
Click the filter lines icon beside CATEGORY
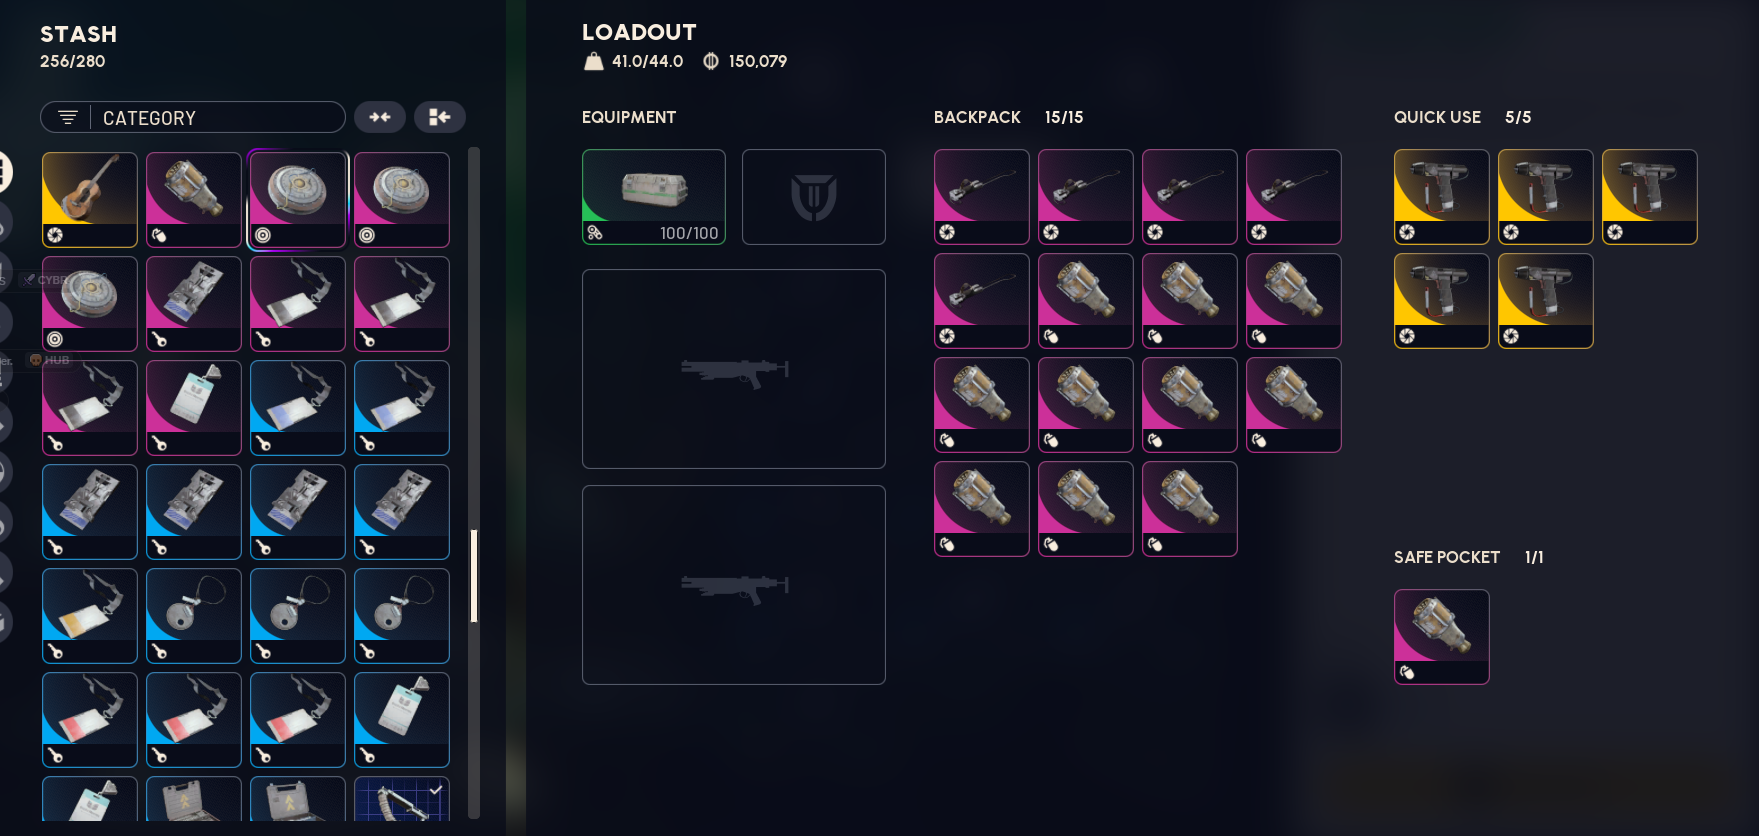(x=68, y=117)
